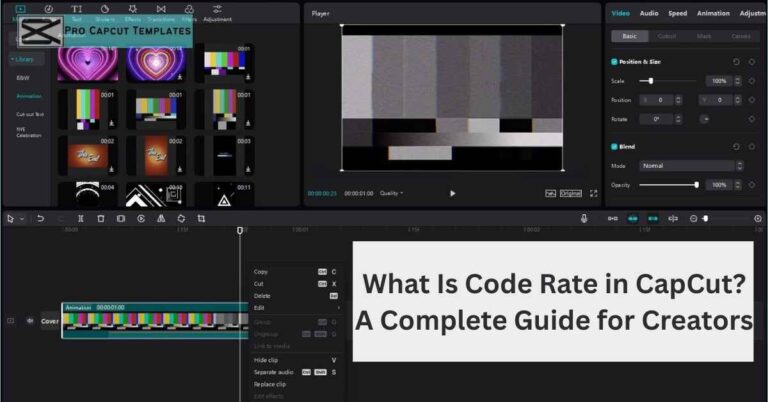Select Copy in the context menu
The image size is (768, 402).
(261, 272)
